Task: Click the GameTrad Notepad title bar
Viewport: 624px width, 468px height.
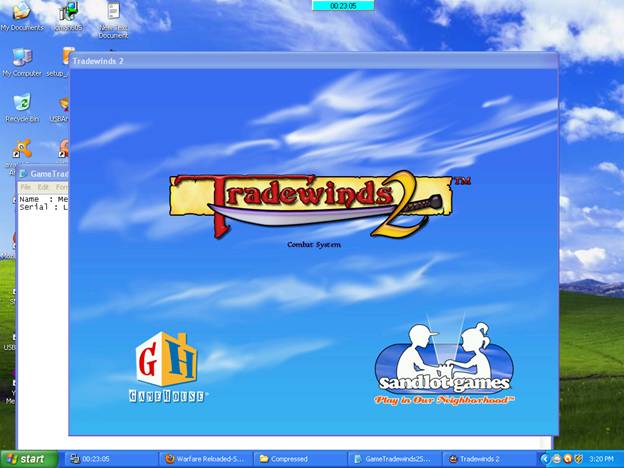Action: click(43, 174)
